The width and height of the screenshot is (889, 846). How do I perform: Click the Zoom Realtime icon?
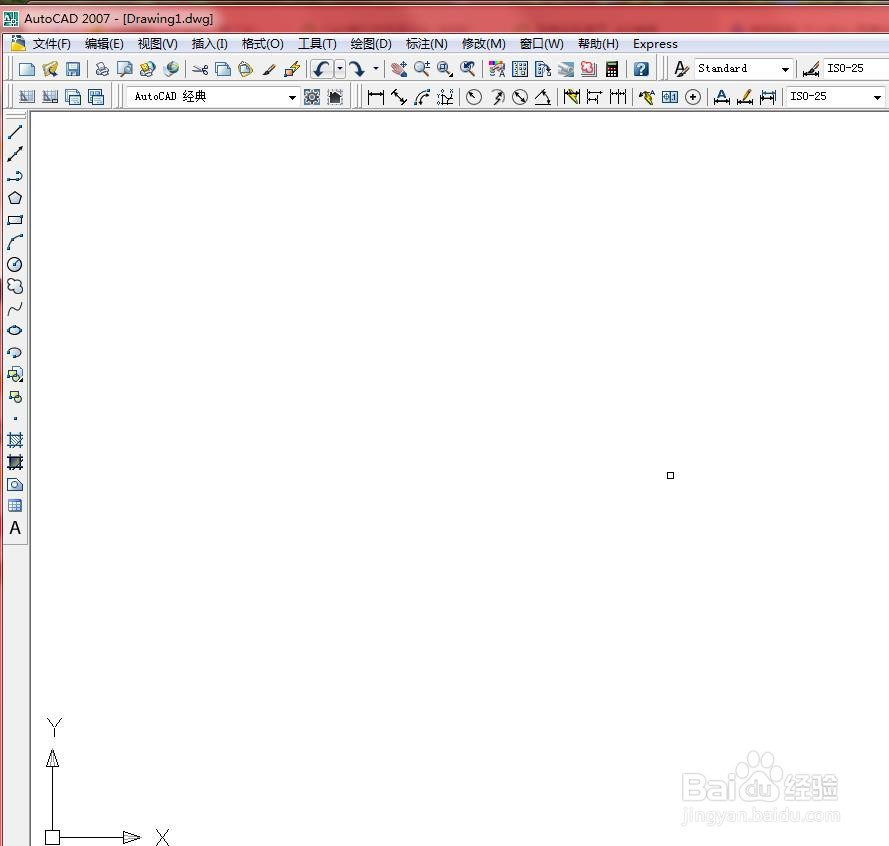421,69
